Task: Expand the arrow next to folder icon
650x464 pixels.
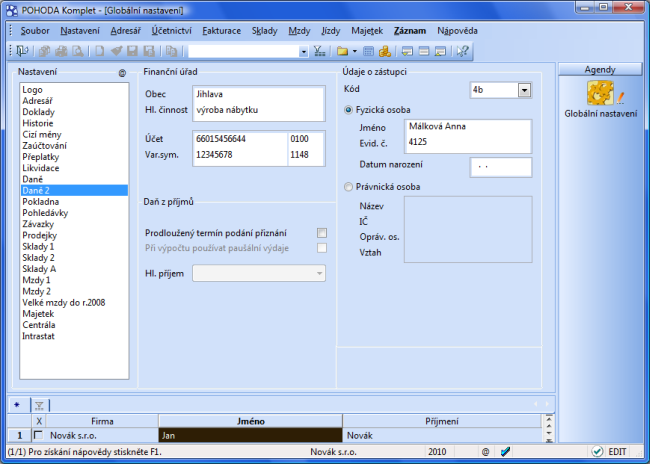Action: [354, 51]
